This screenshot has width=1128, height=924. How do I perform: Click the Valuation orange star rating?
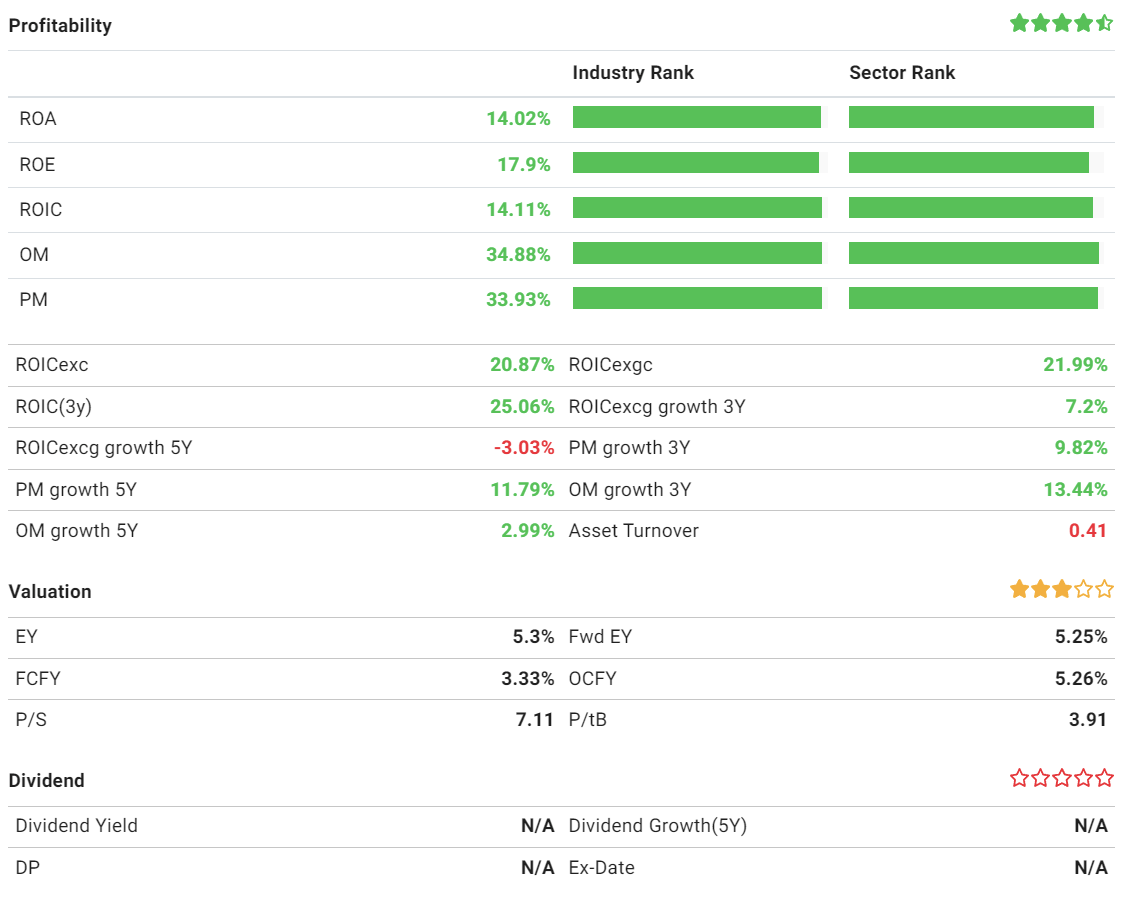[1061, 589]
